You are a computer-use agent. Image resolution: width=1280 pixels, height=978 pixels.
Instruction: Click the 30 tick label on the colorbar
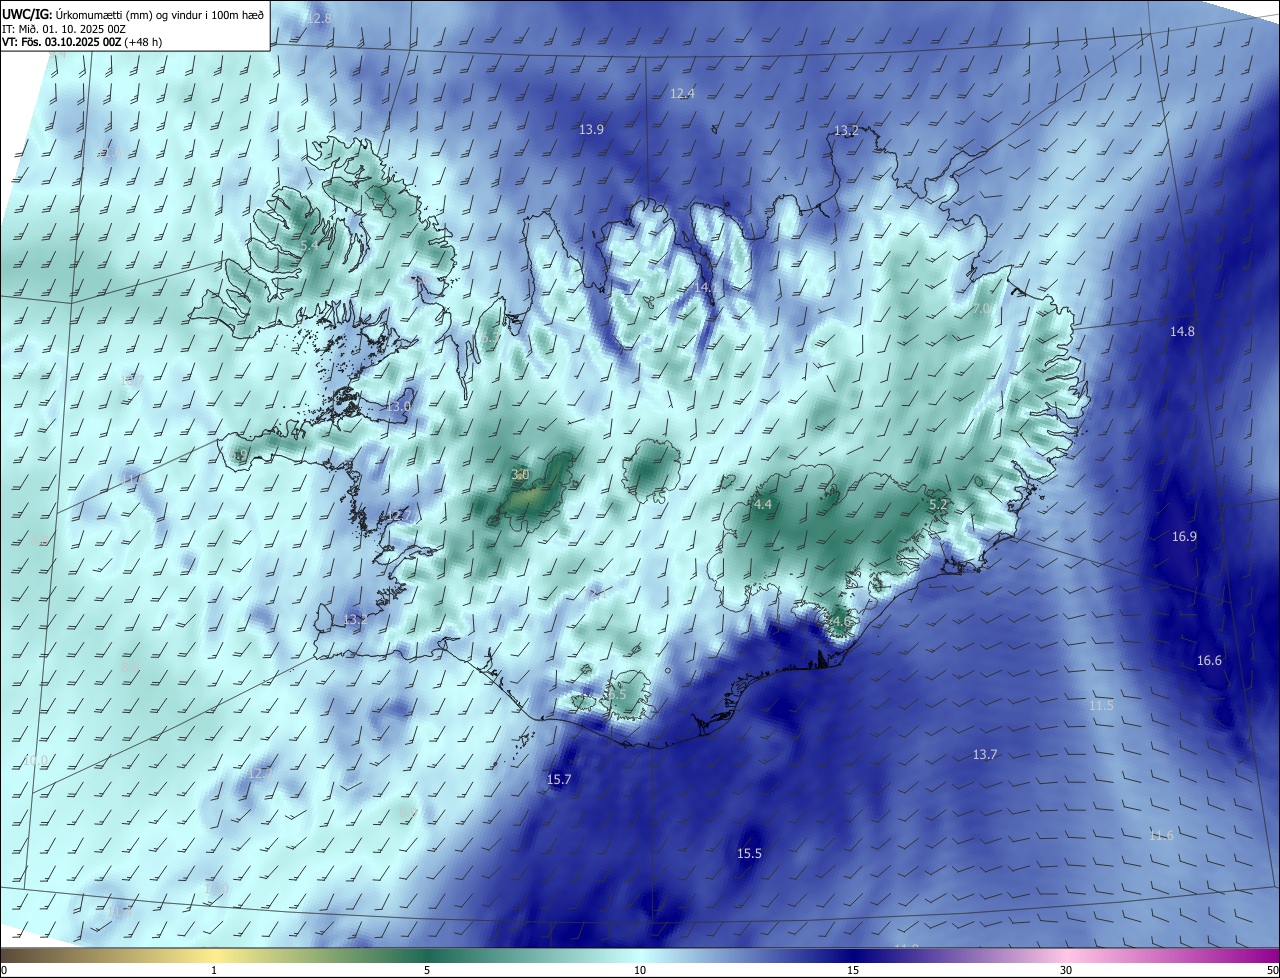pos(1066,971)
